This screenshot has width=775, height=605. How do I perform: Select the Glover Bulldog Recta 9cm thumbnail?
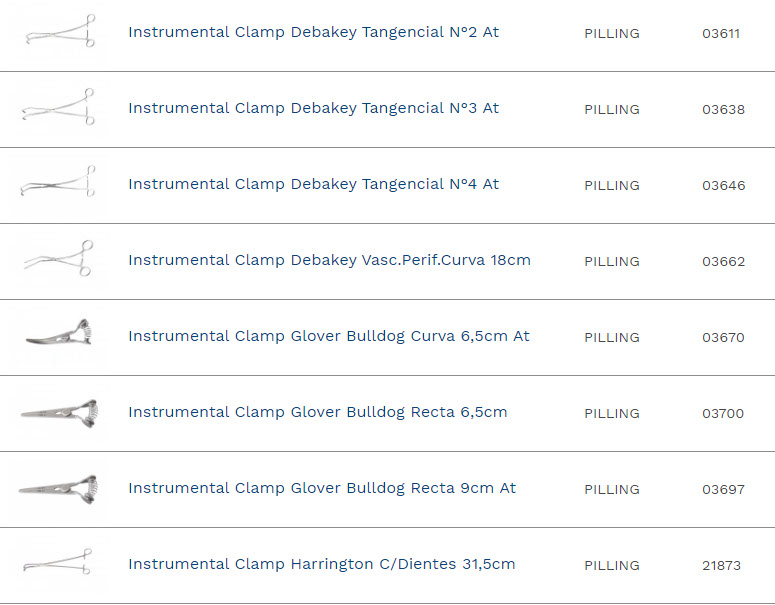(x=59, y=488)
